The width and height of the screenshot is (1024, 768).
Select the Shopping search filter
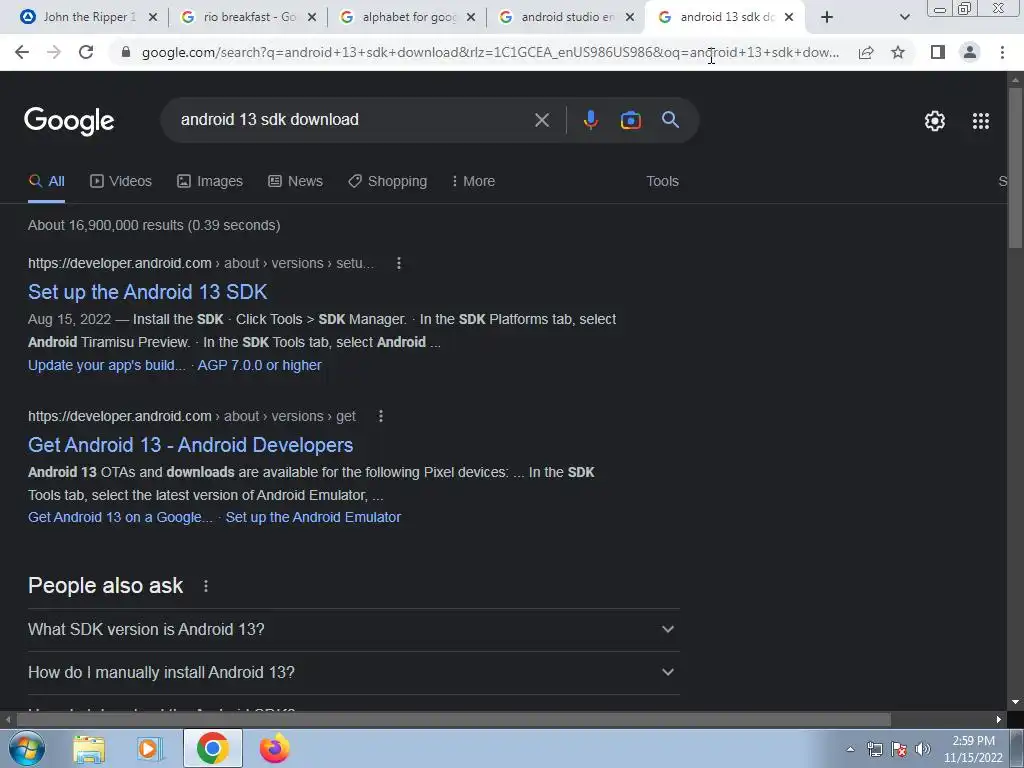387,181
